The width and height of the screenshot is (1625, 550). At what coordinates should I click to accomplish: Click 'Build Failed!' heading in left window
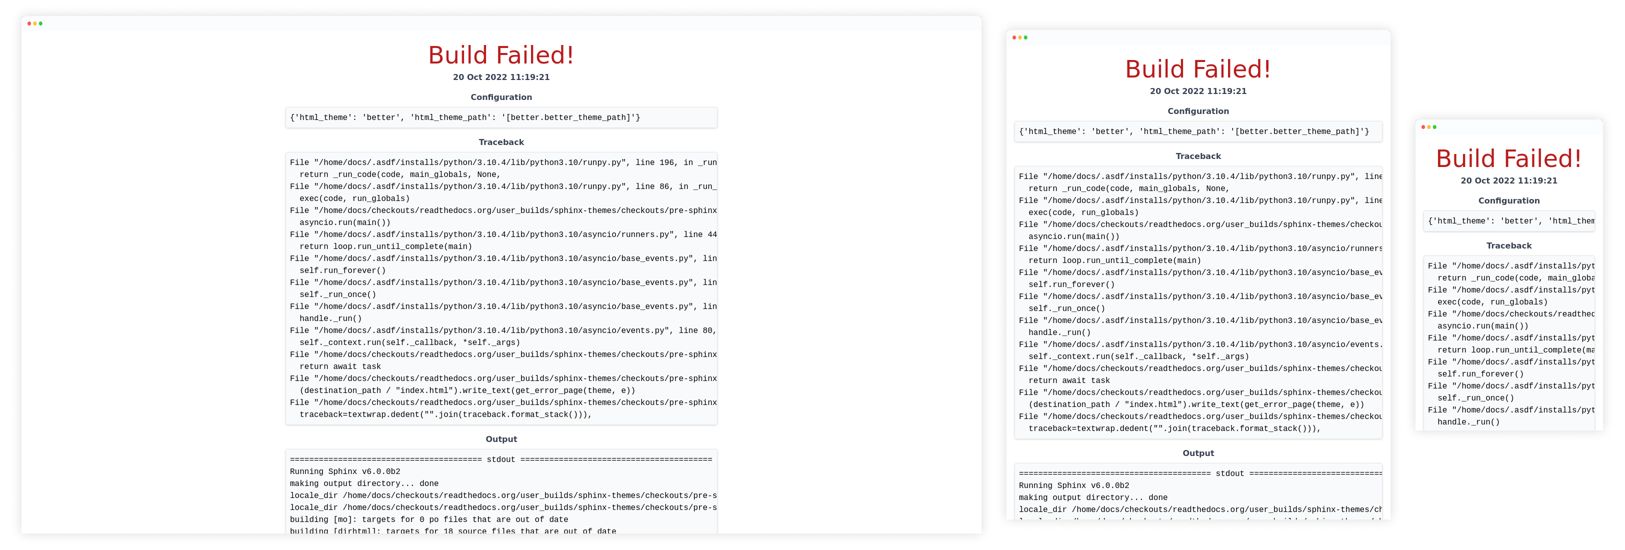coord(501,55)
